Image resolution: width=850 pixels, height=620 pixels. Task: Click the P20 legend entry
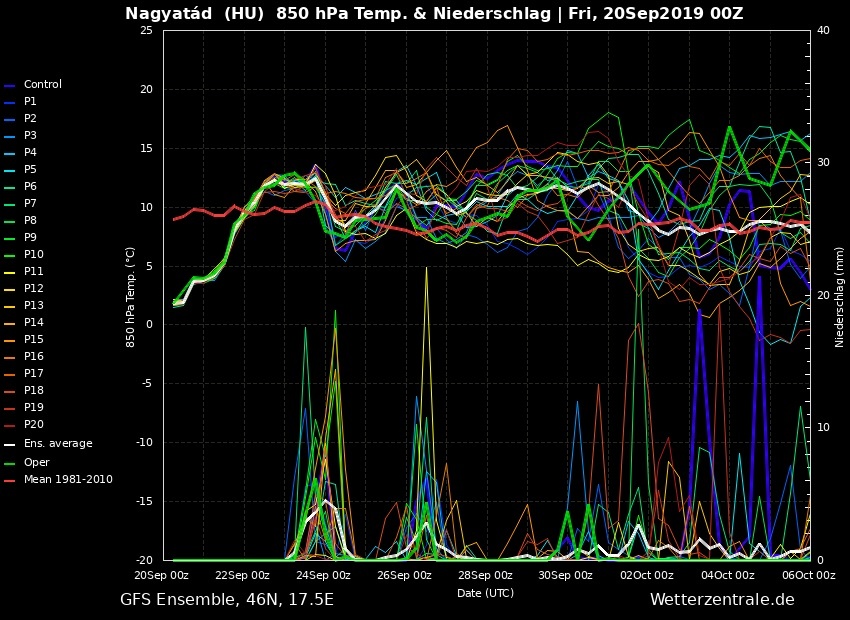[33, 425]
